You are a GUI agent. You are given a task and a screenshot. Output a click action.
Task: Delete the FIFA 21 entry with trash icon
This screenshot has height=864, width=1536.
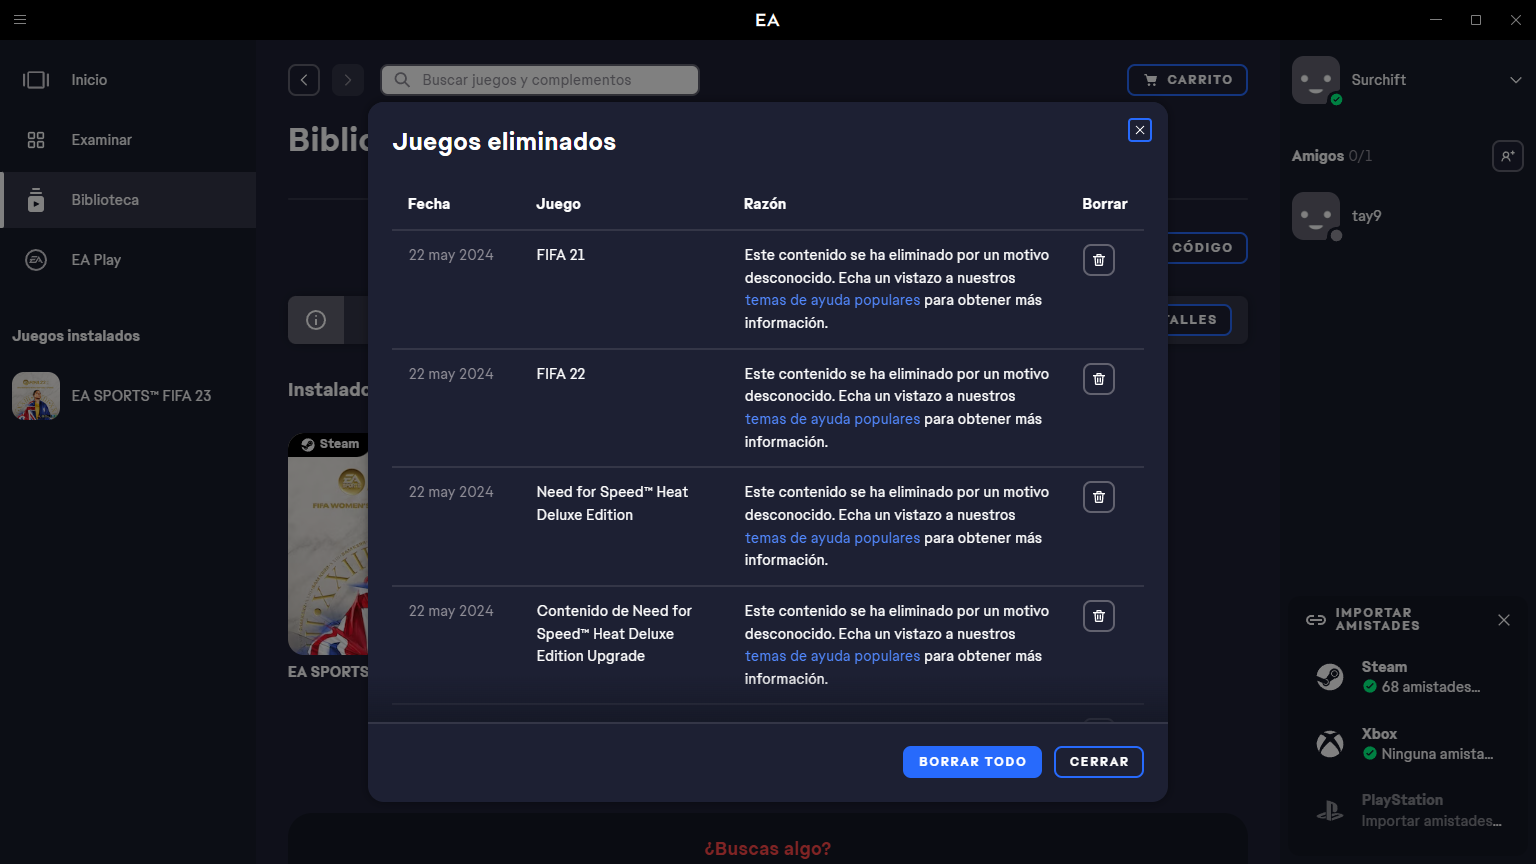1099,260
